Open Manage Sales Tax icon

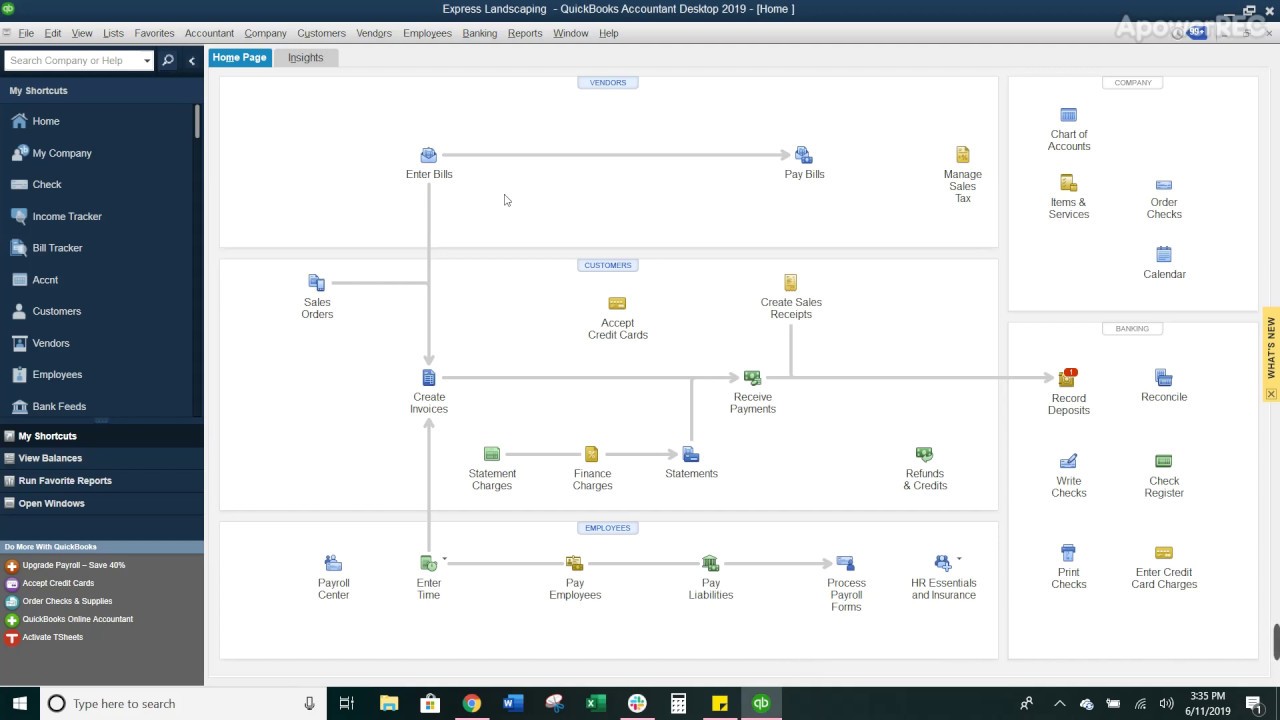tap(962, 155)
